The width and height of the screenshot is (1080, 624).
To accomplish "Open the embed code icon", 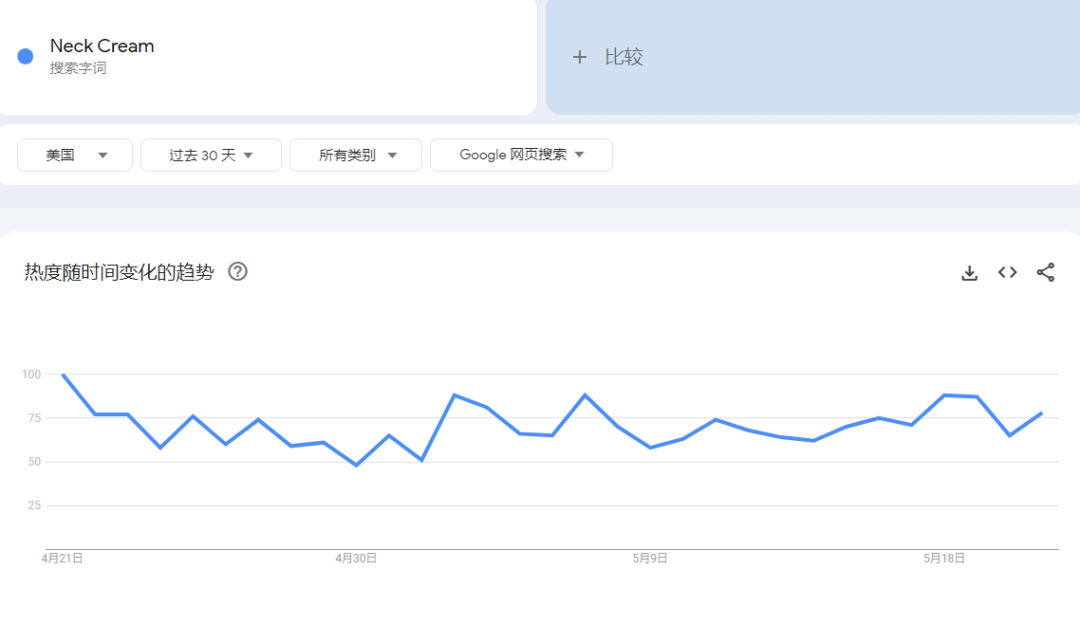I will 1007,273.
